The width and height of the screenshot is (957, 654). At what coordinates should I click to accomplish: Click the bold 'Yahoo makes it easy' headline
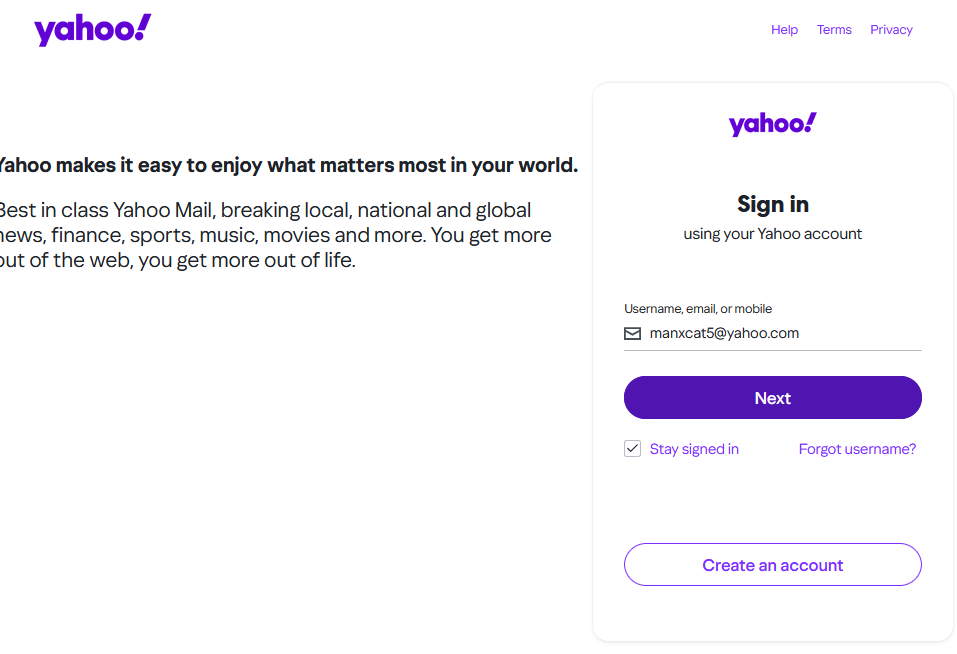point(288,165)
